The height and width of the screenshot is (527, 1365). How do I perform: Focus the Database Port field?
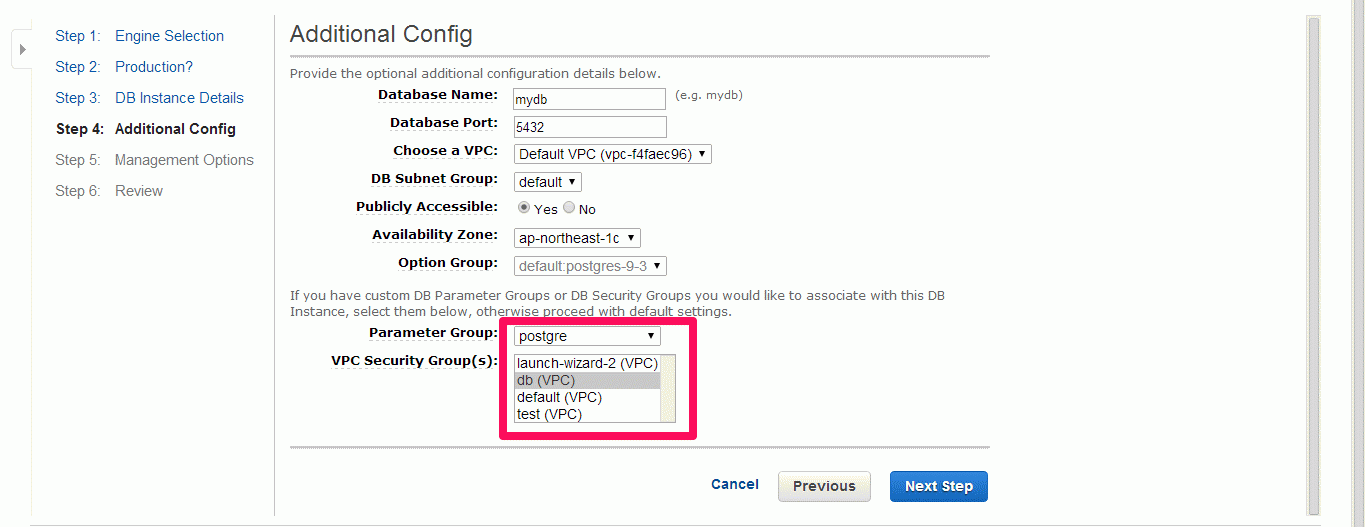click(589, 127)
